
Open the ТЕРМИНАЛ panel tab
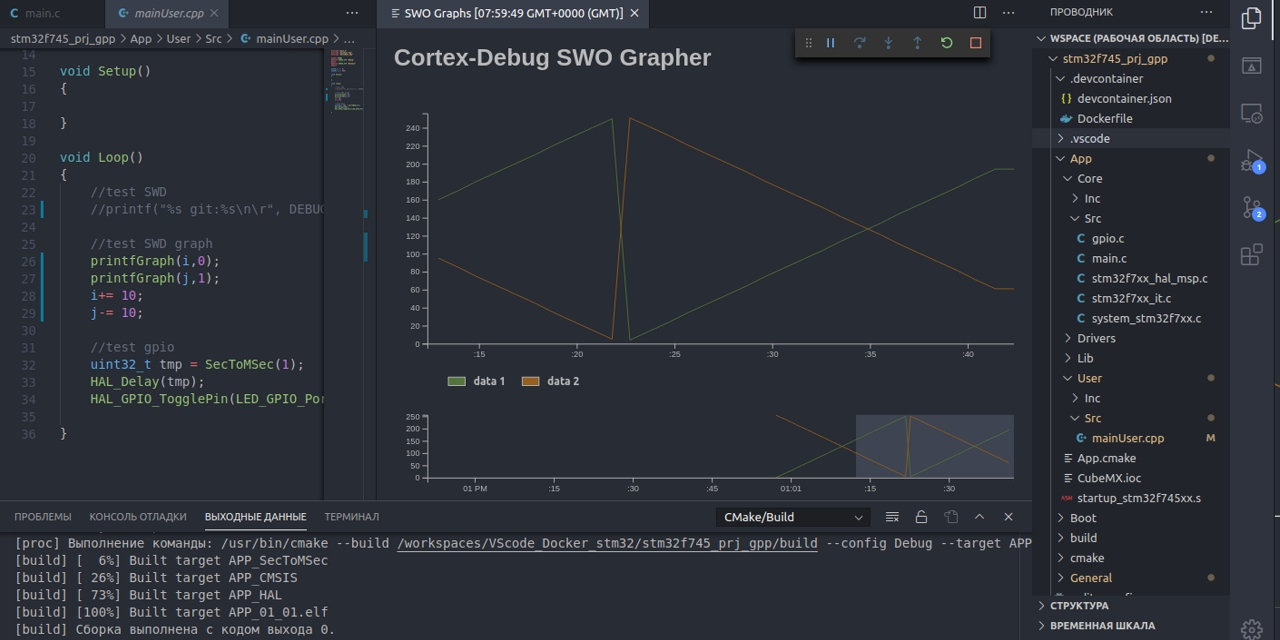pyautogui.click(x=352, y=517)
